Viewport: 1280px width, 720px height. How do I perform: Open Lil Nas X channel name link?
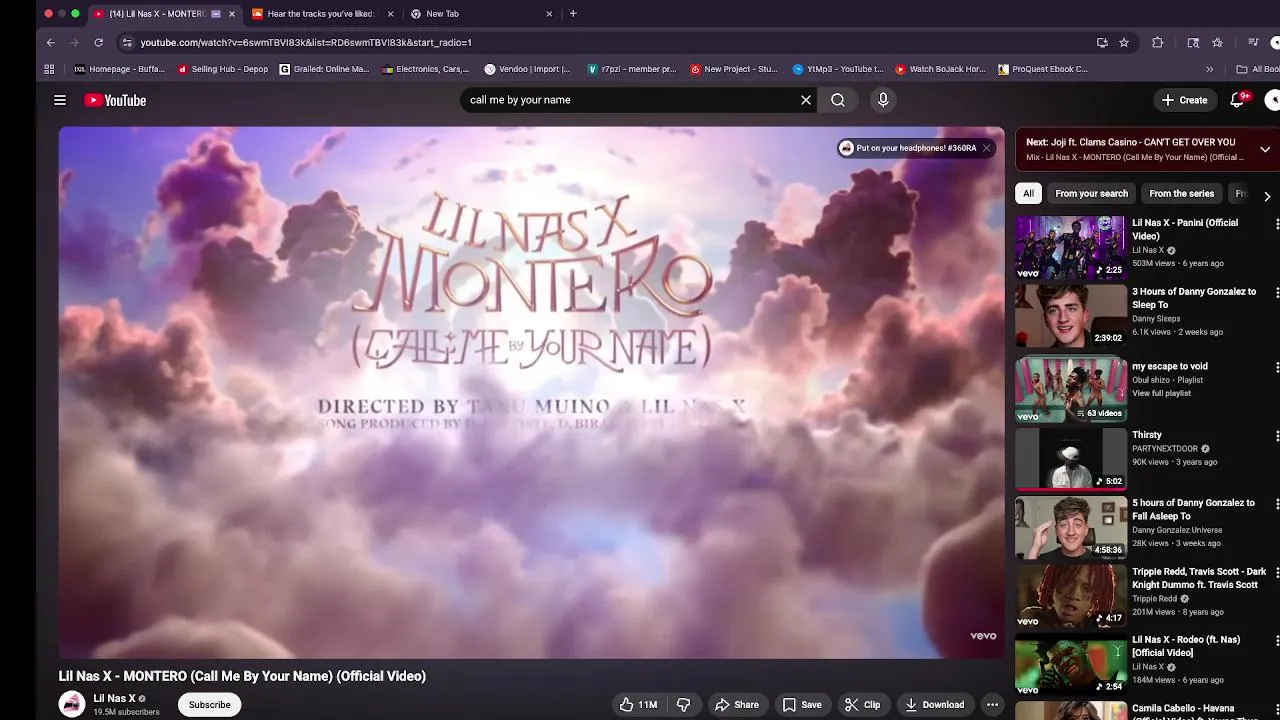pyautogui.click(x=114, y=698)
